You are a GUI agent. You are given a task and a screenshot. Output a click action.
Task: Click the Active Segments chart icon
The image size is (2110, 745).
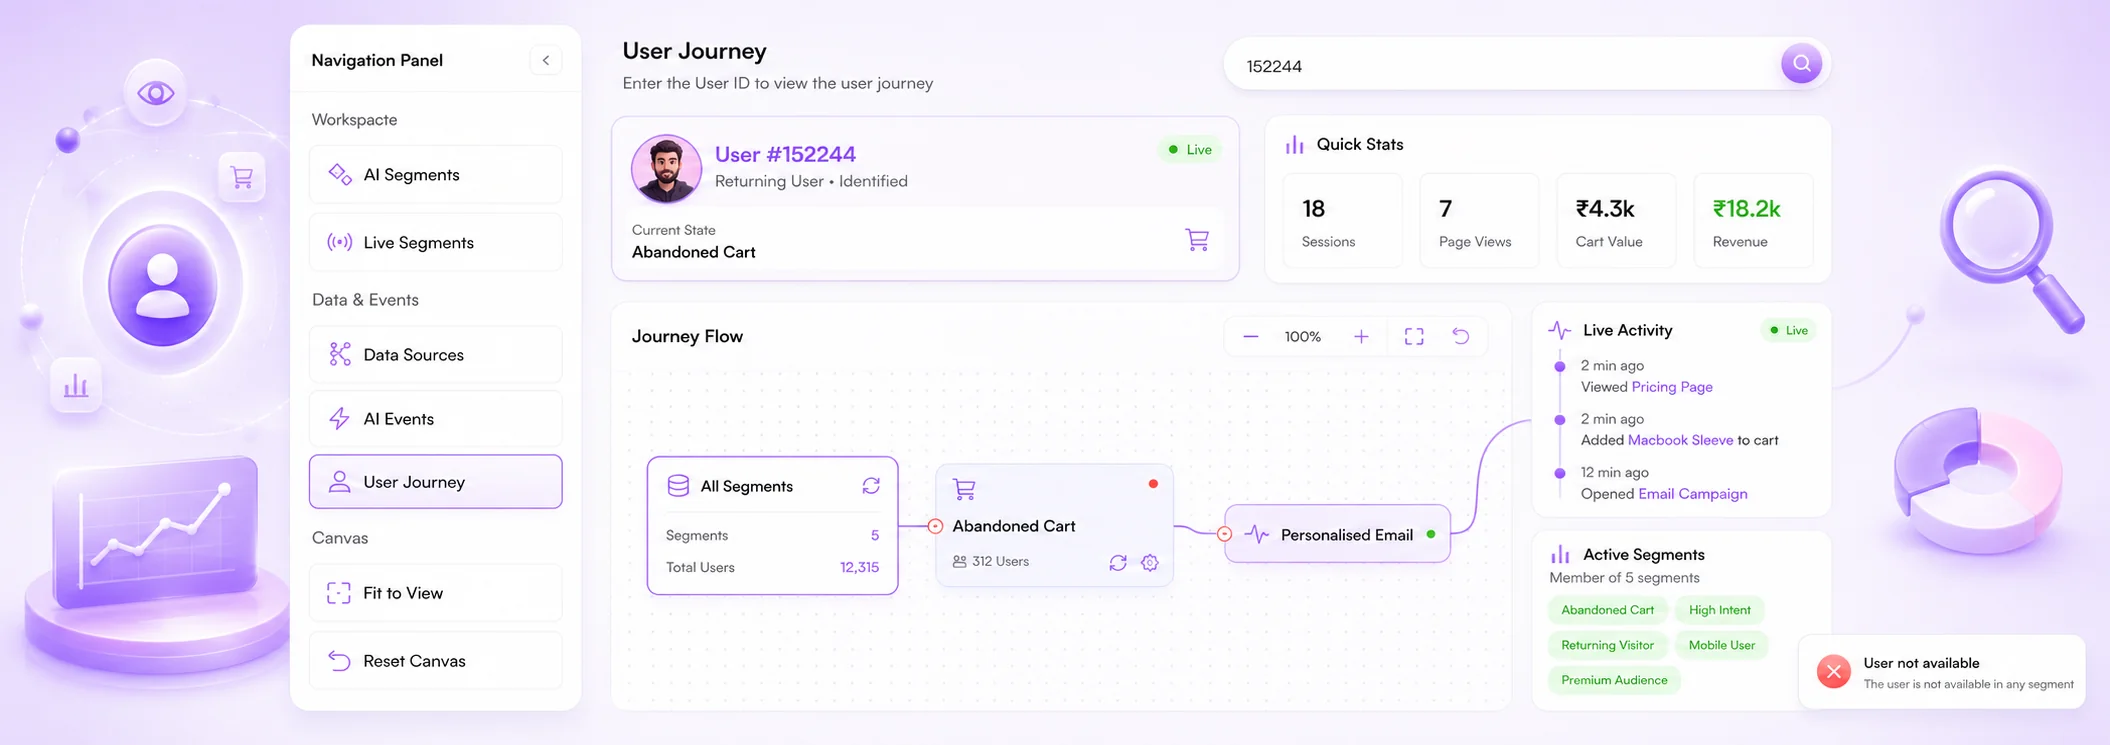tap(1560, 554)
